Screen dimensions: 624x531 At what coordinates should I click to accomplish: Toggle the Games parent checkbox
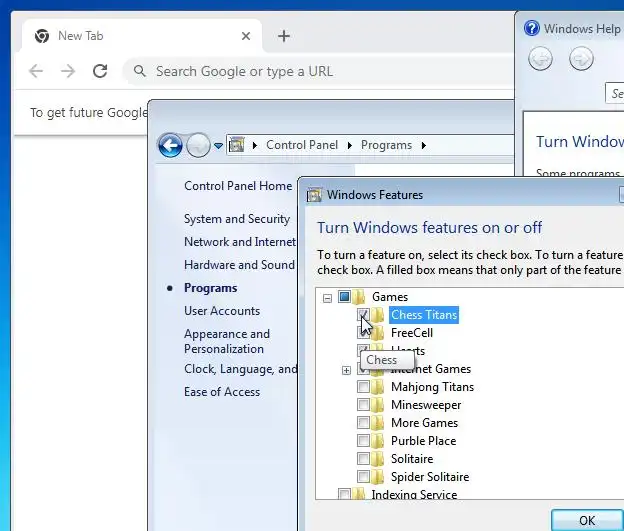[x=344, y=297]
